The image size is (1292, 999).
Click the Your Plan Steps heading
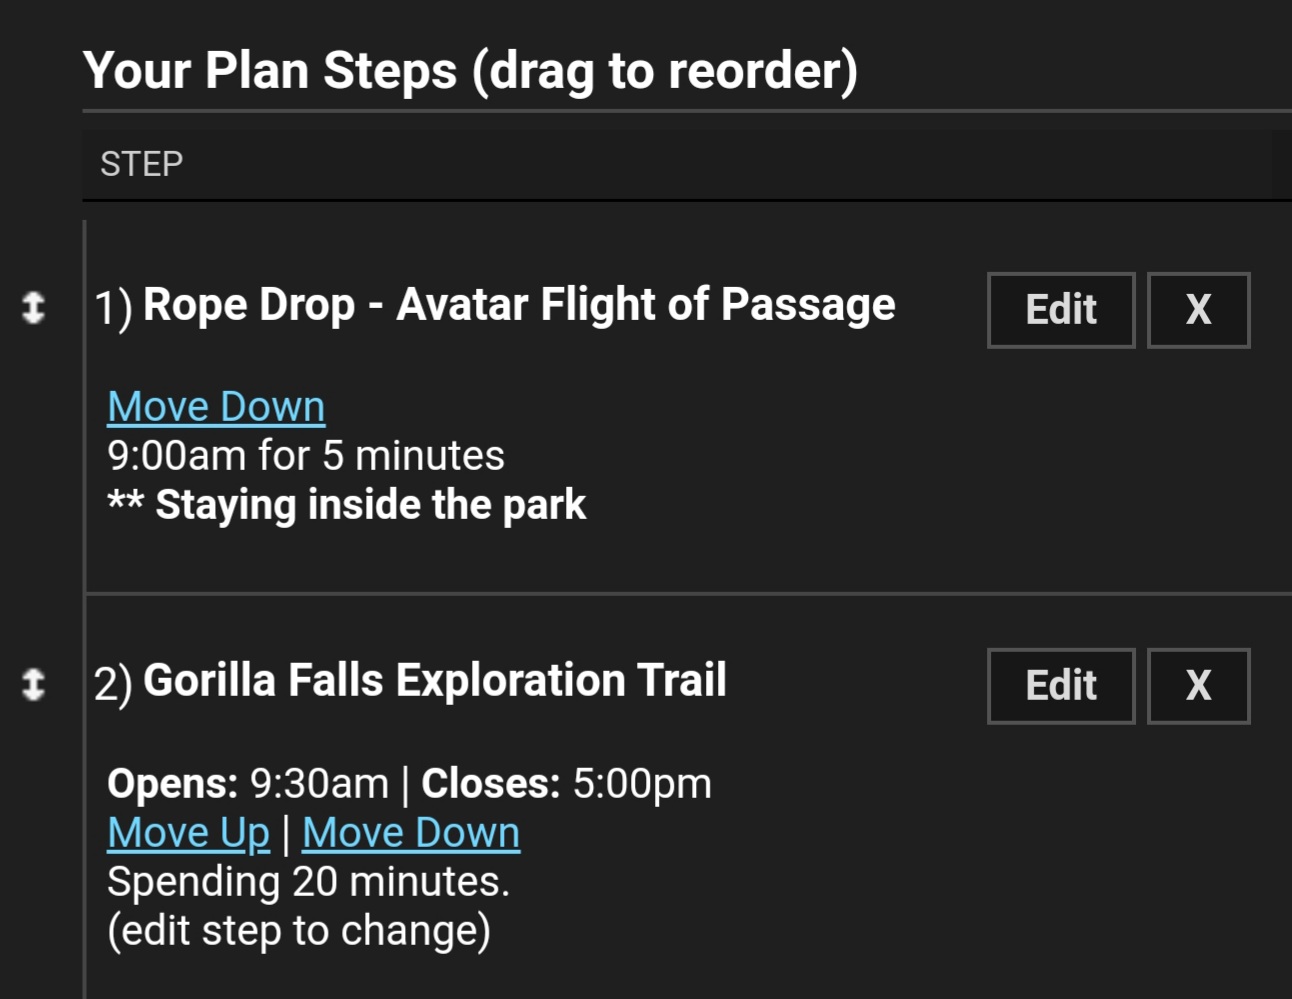(470, 71)
